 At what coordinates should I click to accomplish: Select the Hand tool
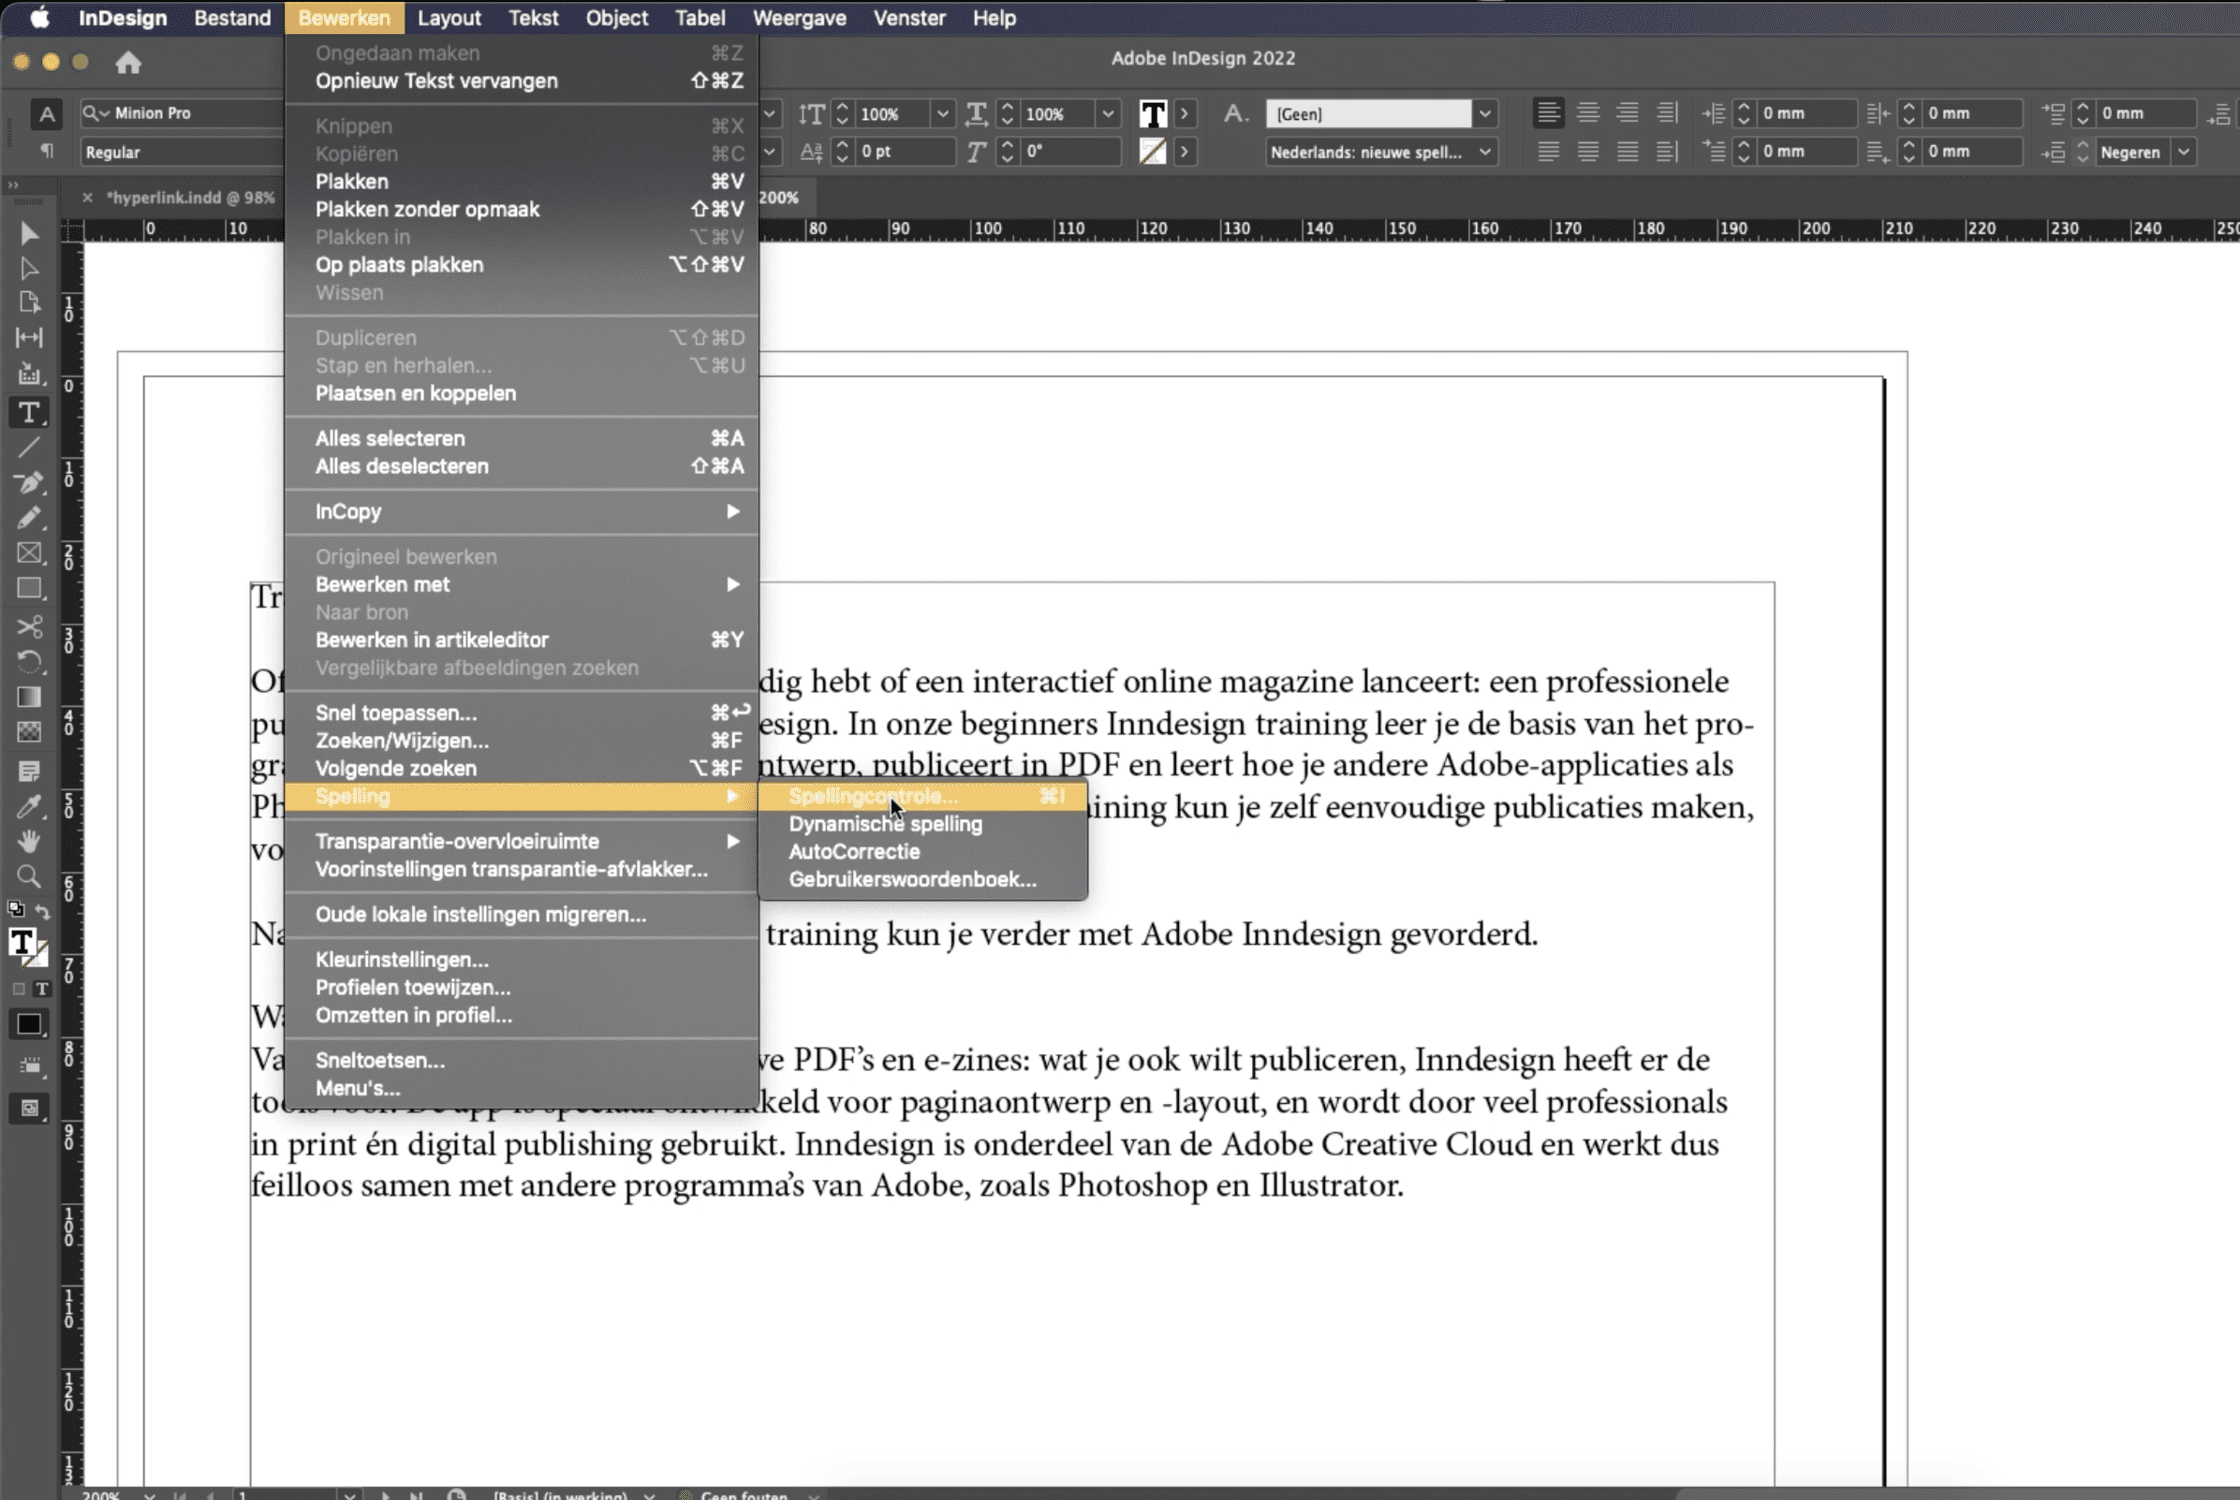pyautogui.click(x=29, y=841)
